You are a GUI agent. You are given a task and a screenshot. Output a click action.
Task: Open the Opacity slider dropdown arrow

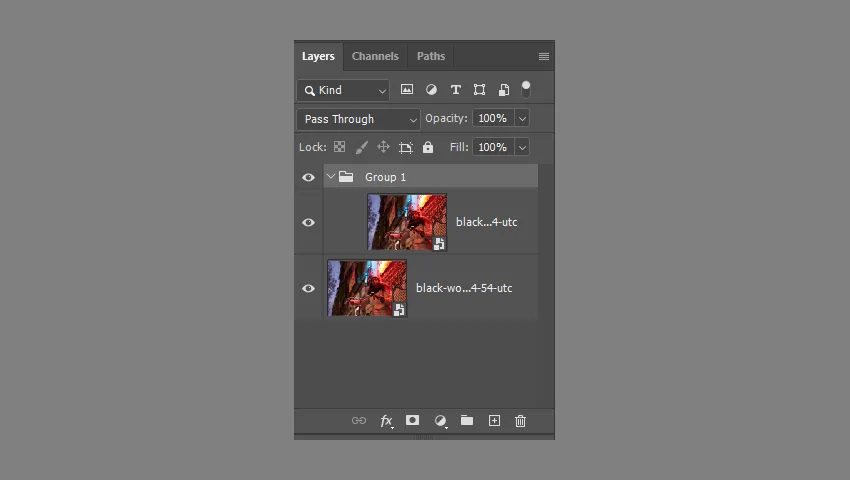[x=522, y=118]
